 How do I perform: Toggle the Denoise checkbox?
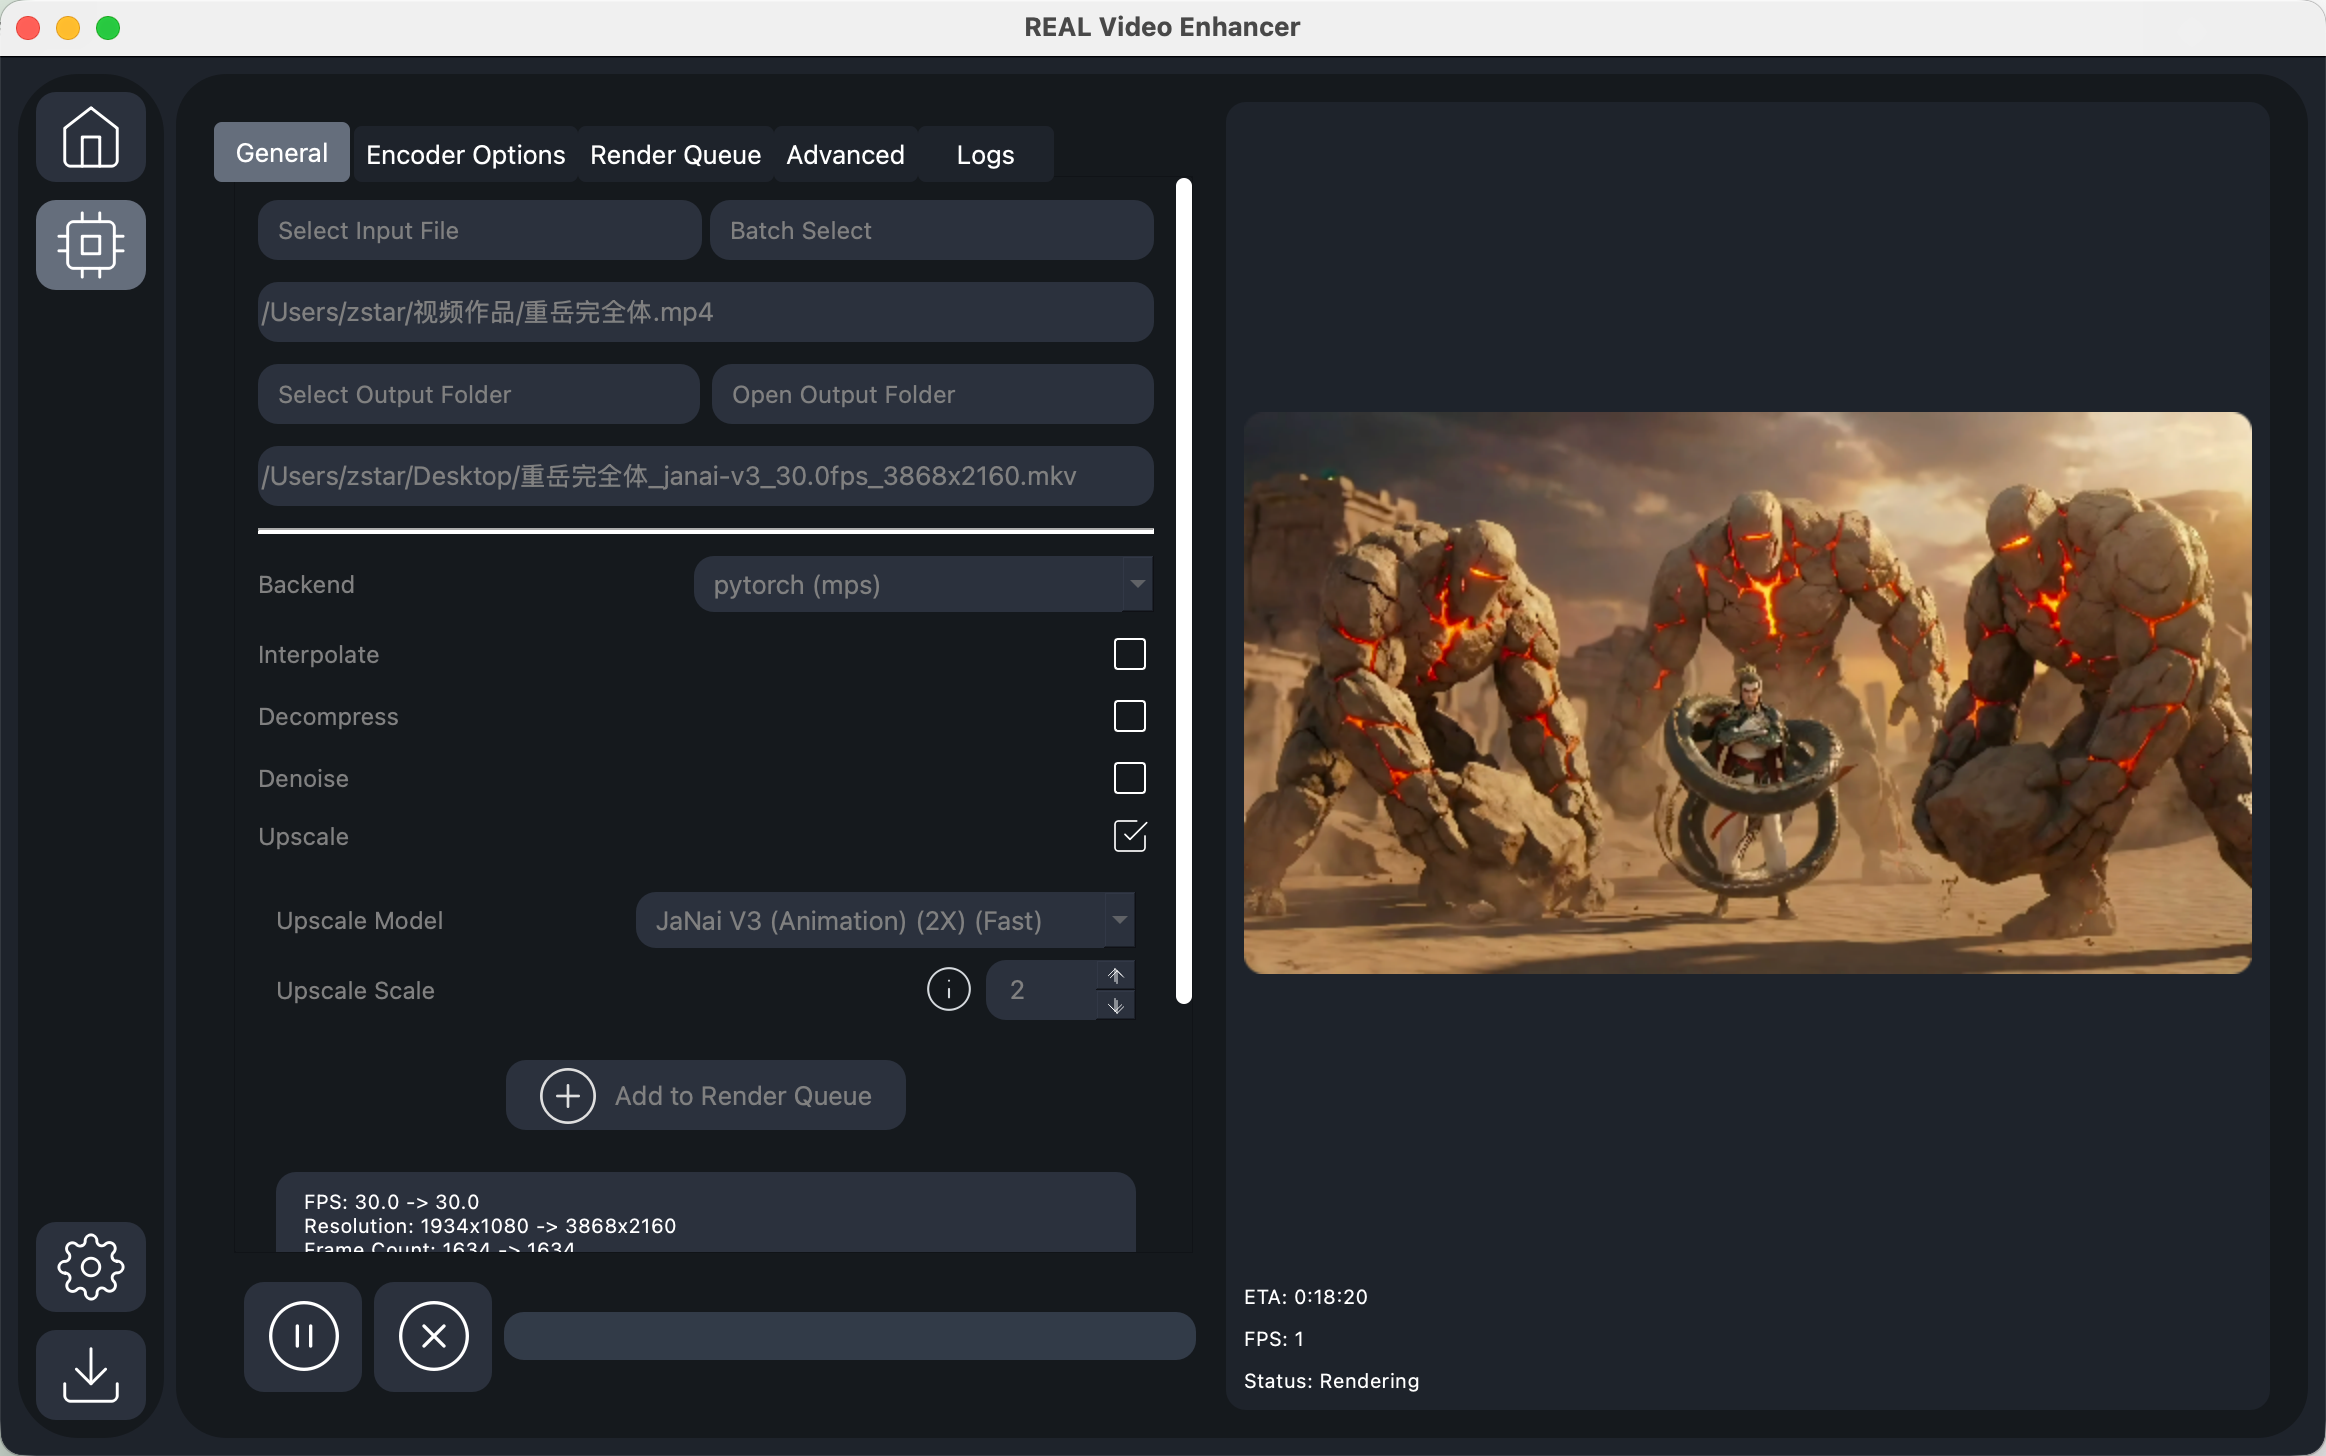tap(1129, 778)
